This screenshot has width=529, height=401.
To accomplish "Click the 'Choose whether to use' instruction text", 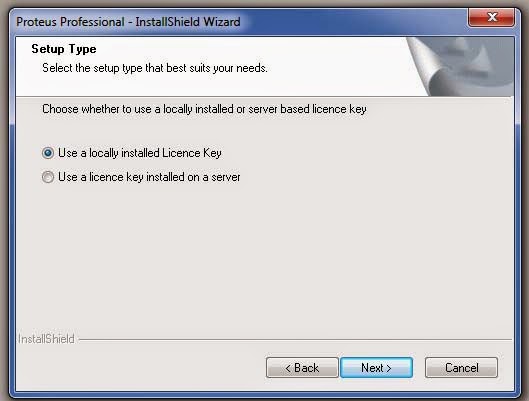I will point(204,109).
